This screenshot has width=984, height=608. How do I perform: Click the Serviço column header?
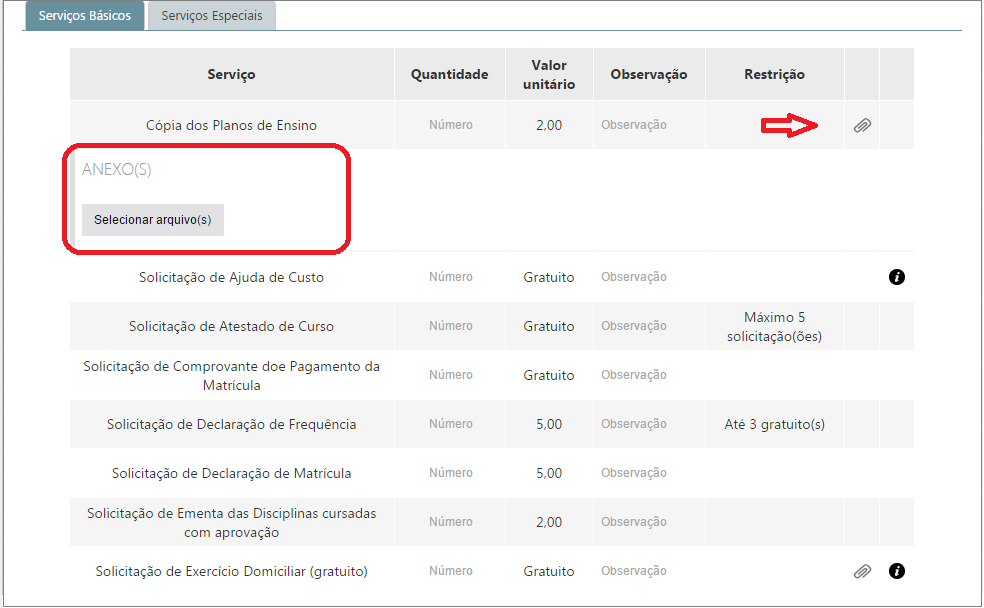tap(230, 73)
